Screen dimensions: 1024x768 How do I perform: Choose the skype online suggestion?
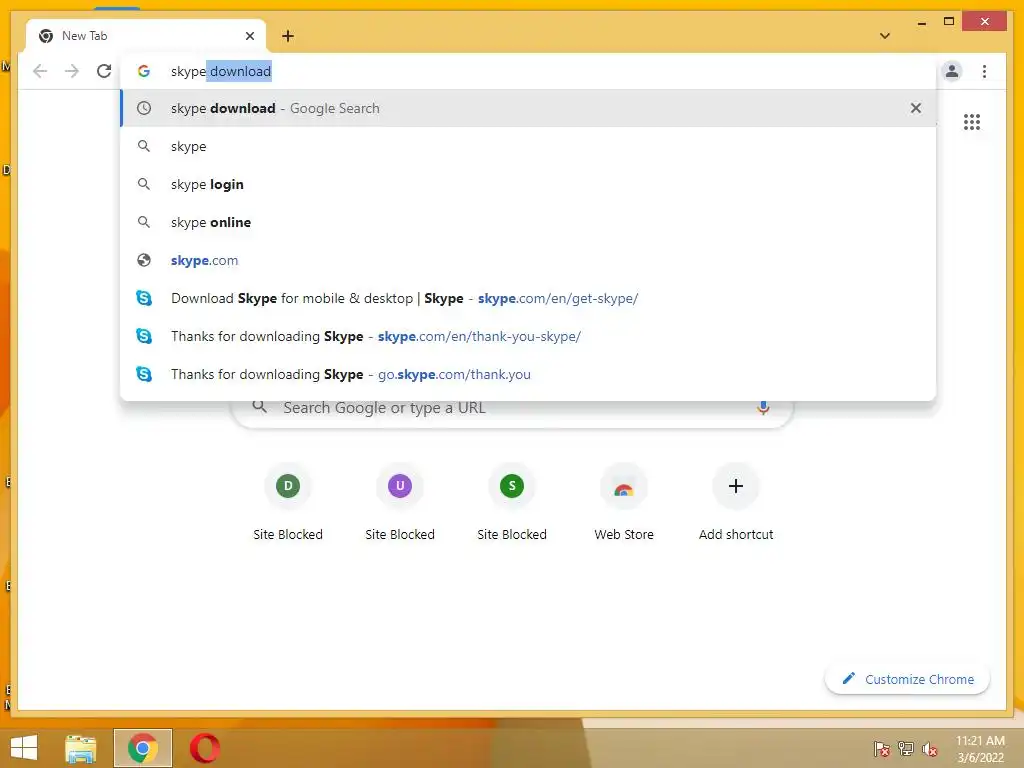tap(528, 222)
